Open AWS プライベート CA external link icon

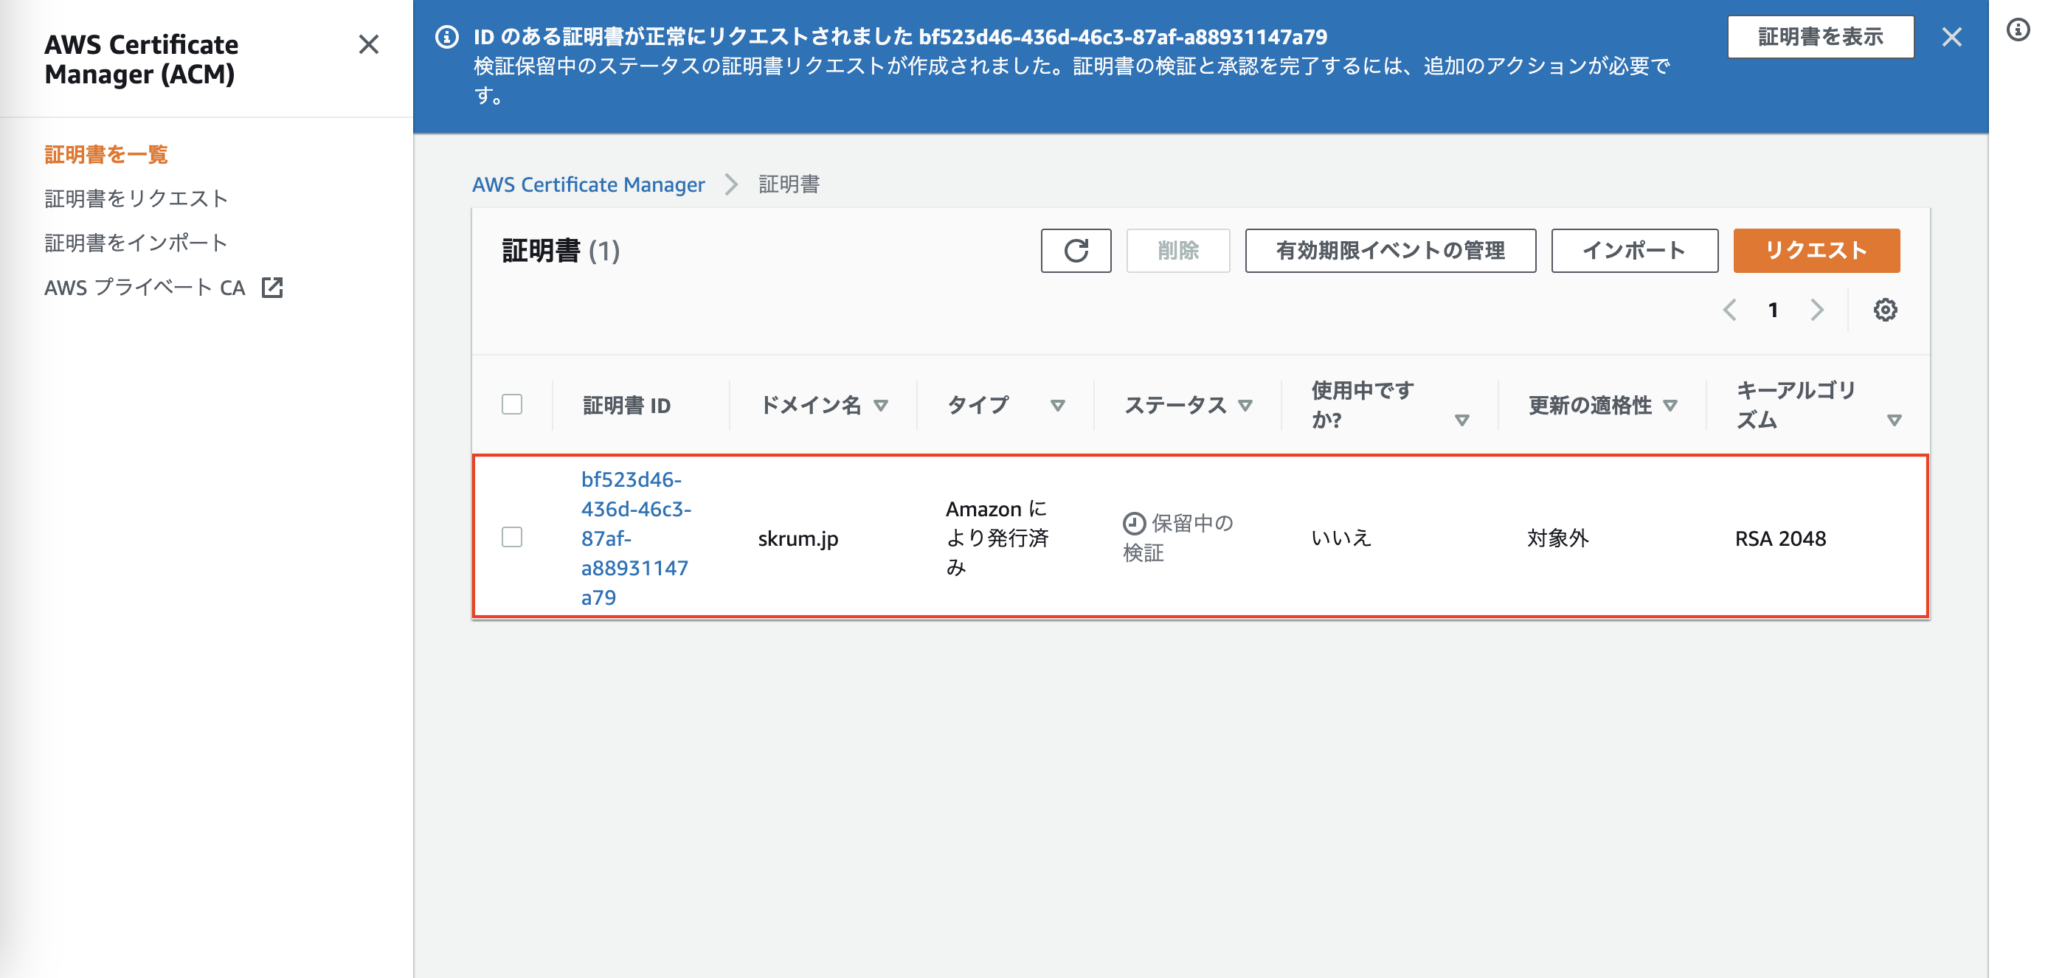click(x=271, y=287)
